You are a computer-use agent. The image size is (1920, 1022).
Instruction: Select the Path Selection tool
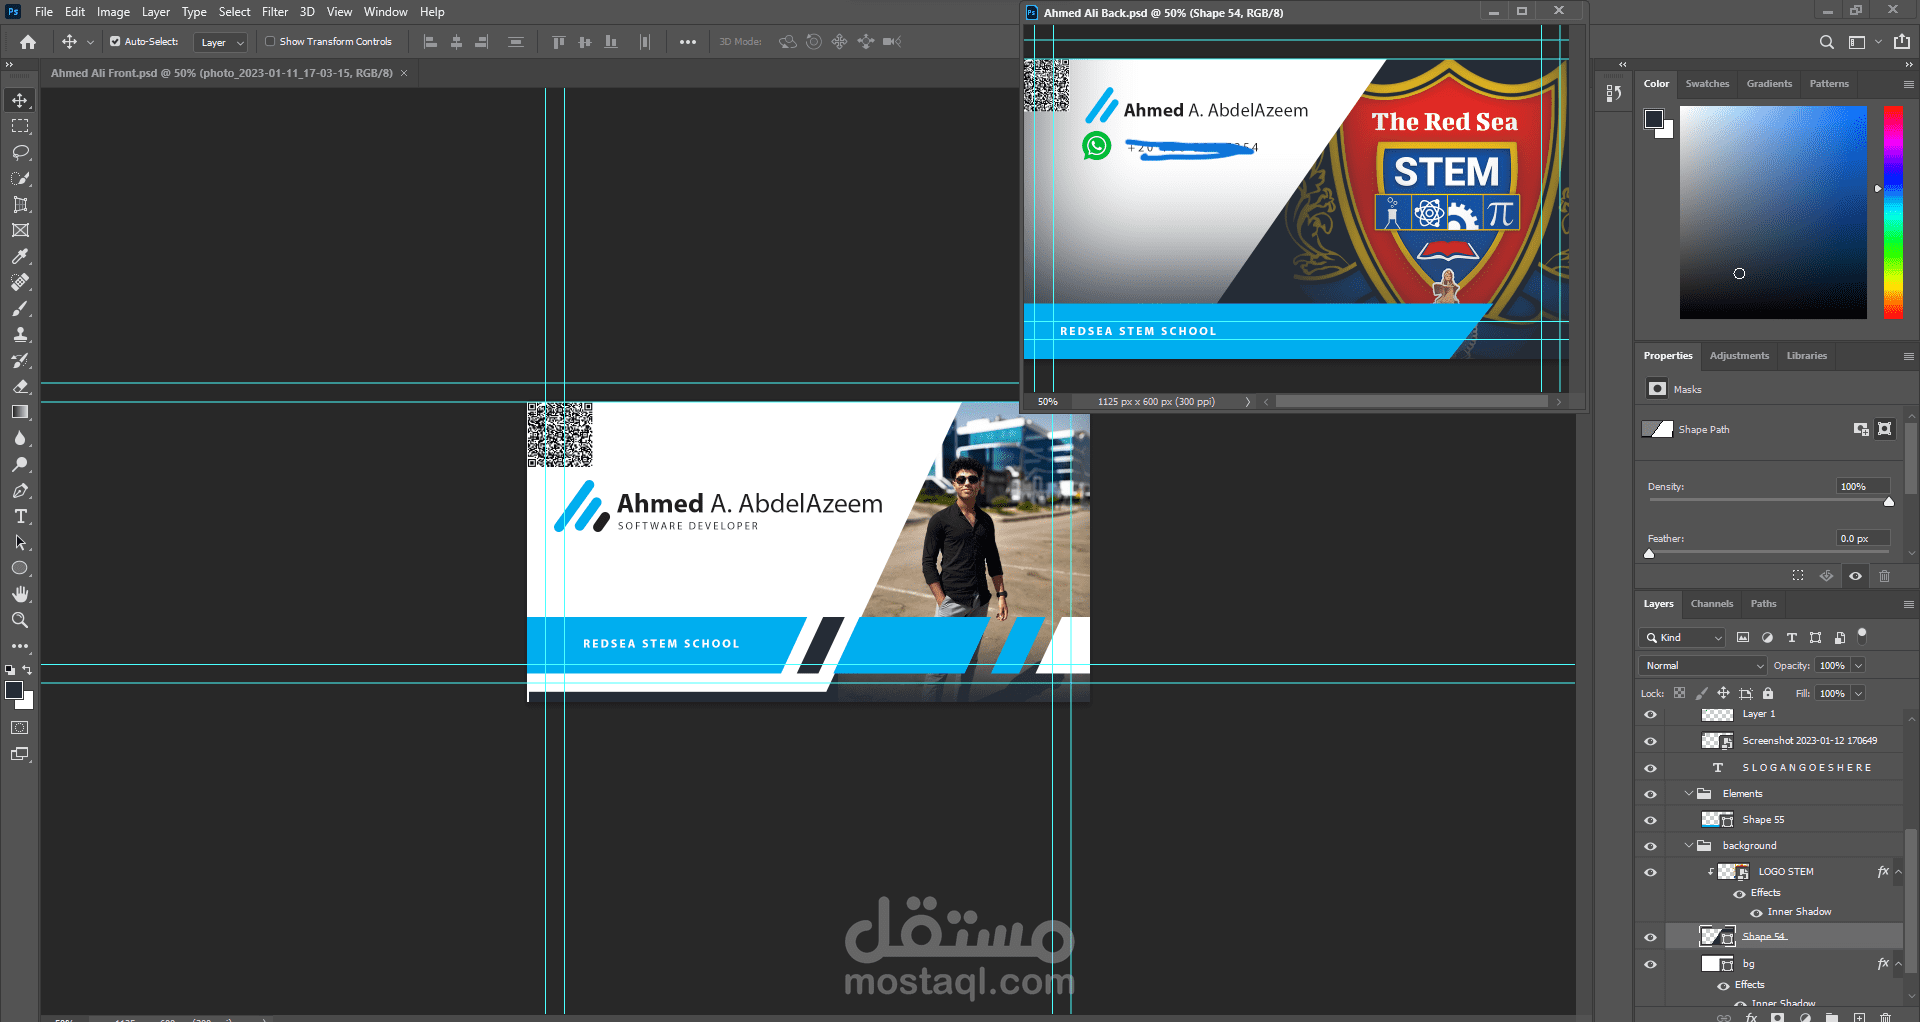pyautogui.click(x=20, y=542)
